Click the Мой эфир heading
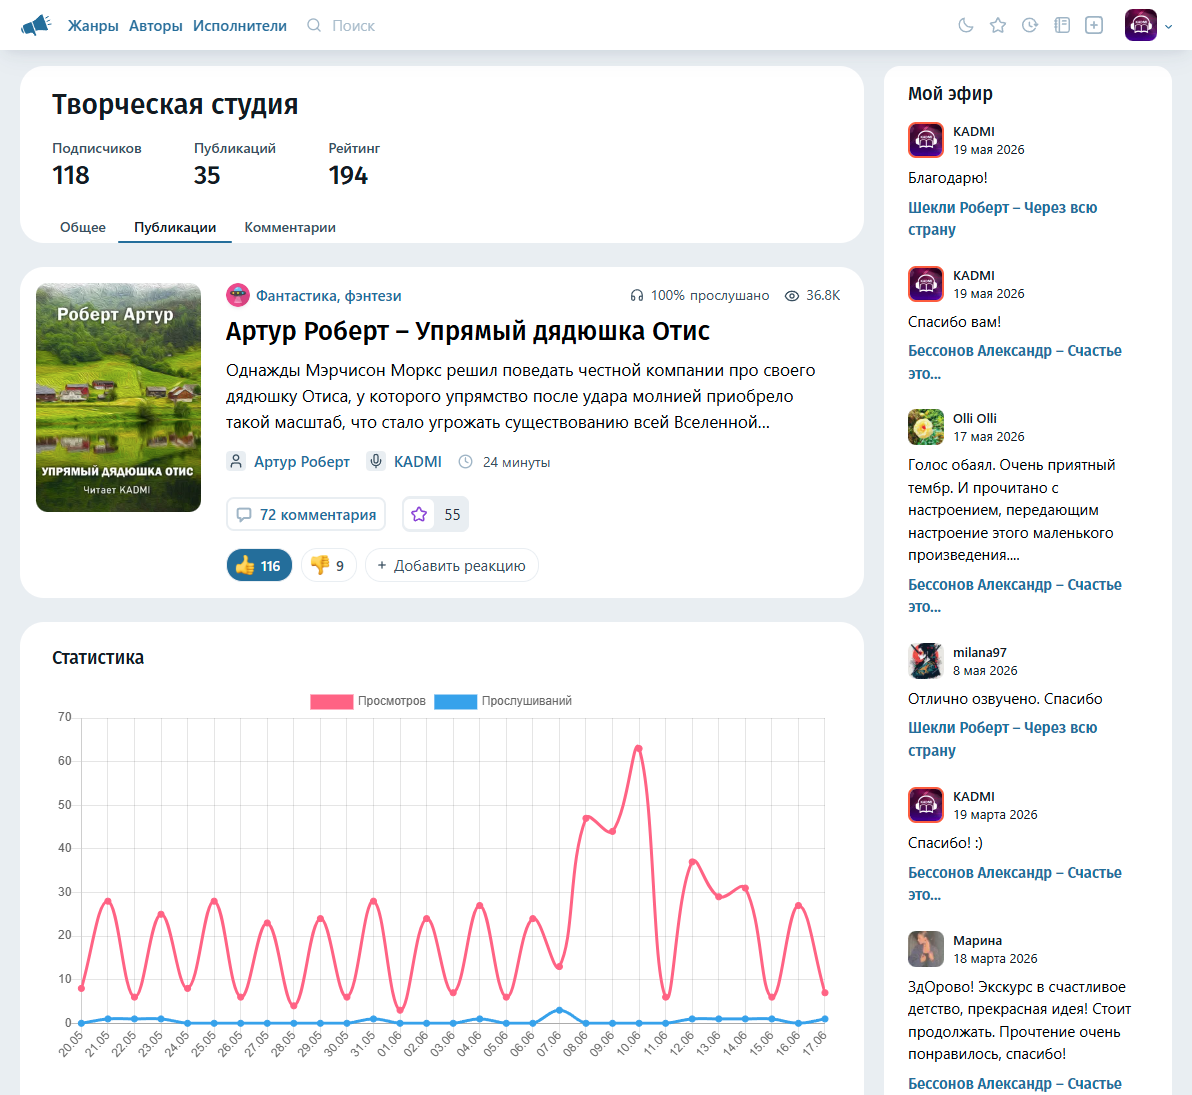1192x1095 pixels. (950, 94)
